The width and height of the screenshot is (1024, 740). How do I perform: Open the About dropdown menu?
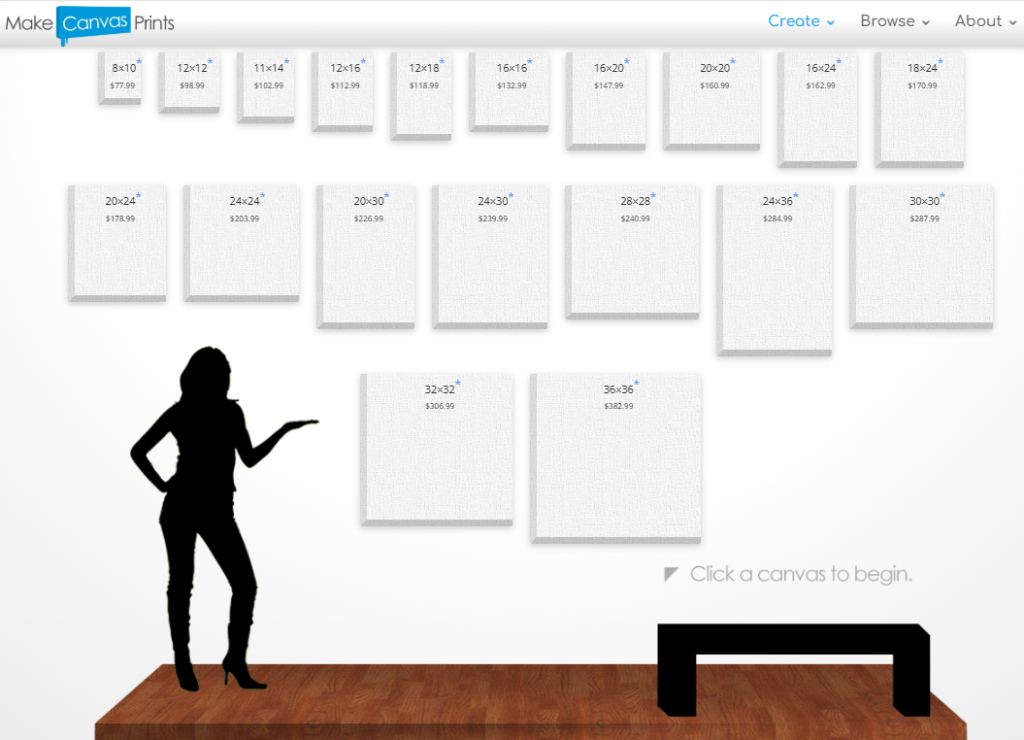coord(985,21)
